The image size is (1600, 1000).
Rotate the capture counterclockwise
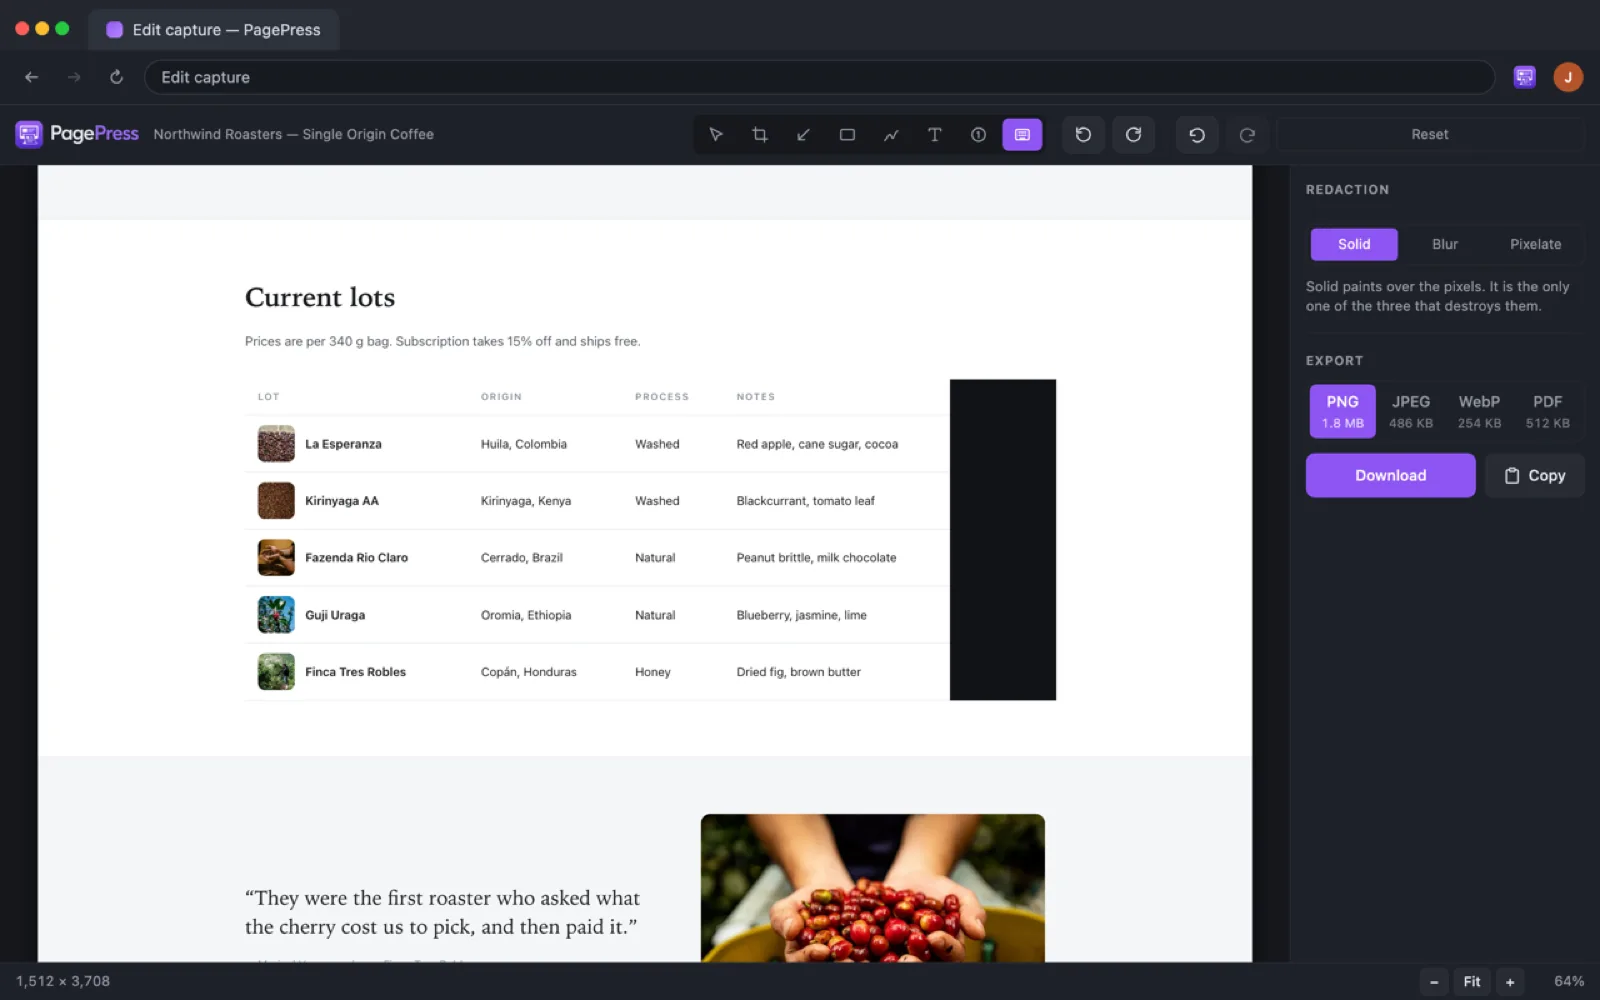pyautogui.click(x=1083, y=135)
